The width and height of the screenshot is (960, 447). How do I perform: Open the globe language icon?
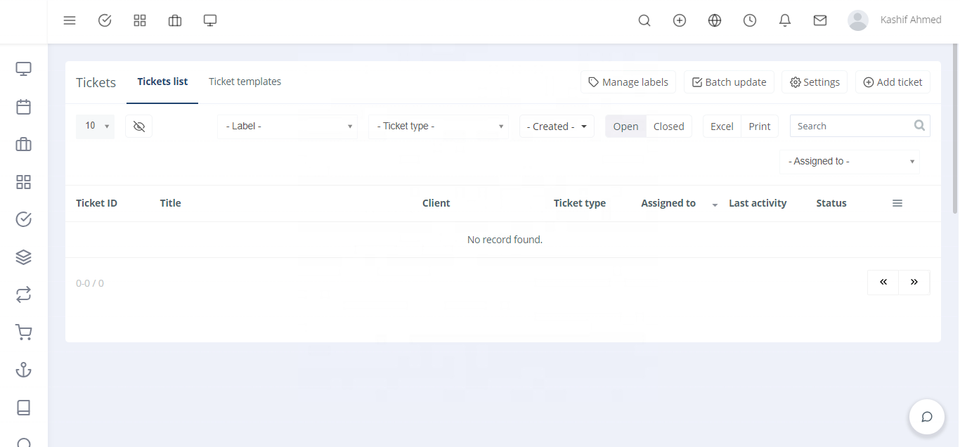click(714, 20)
